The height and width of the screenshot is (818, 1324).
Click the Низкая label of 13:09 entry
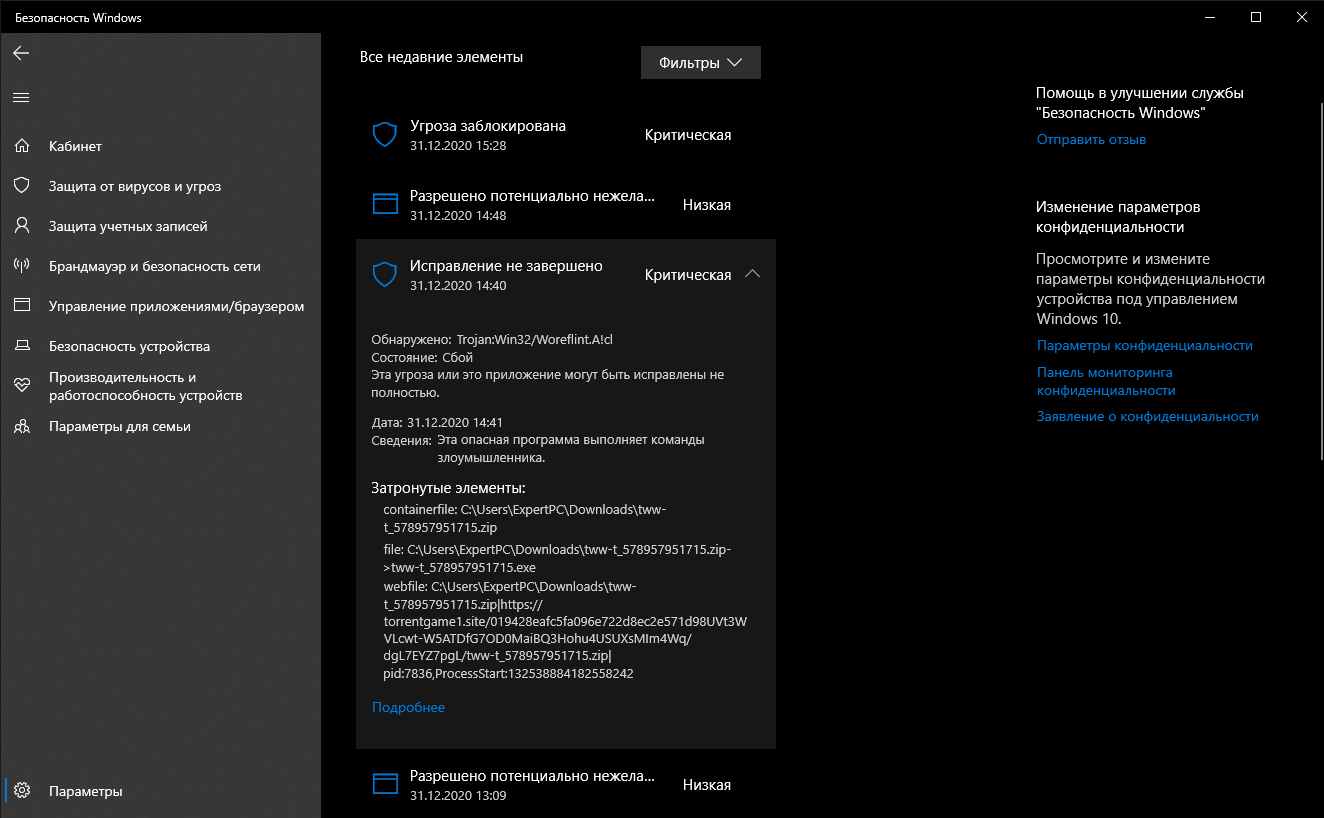[707, 785]
